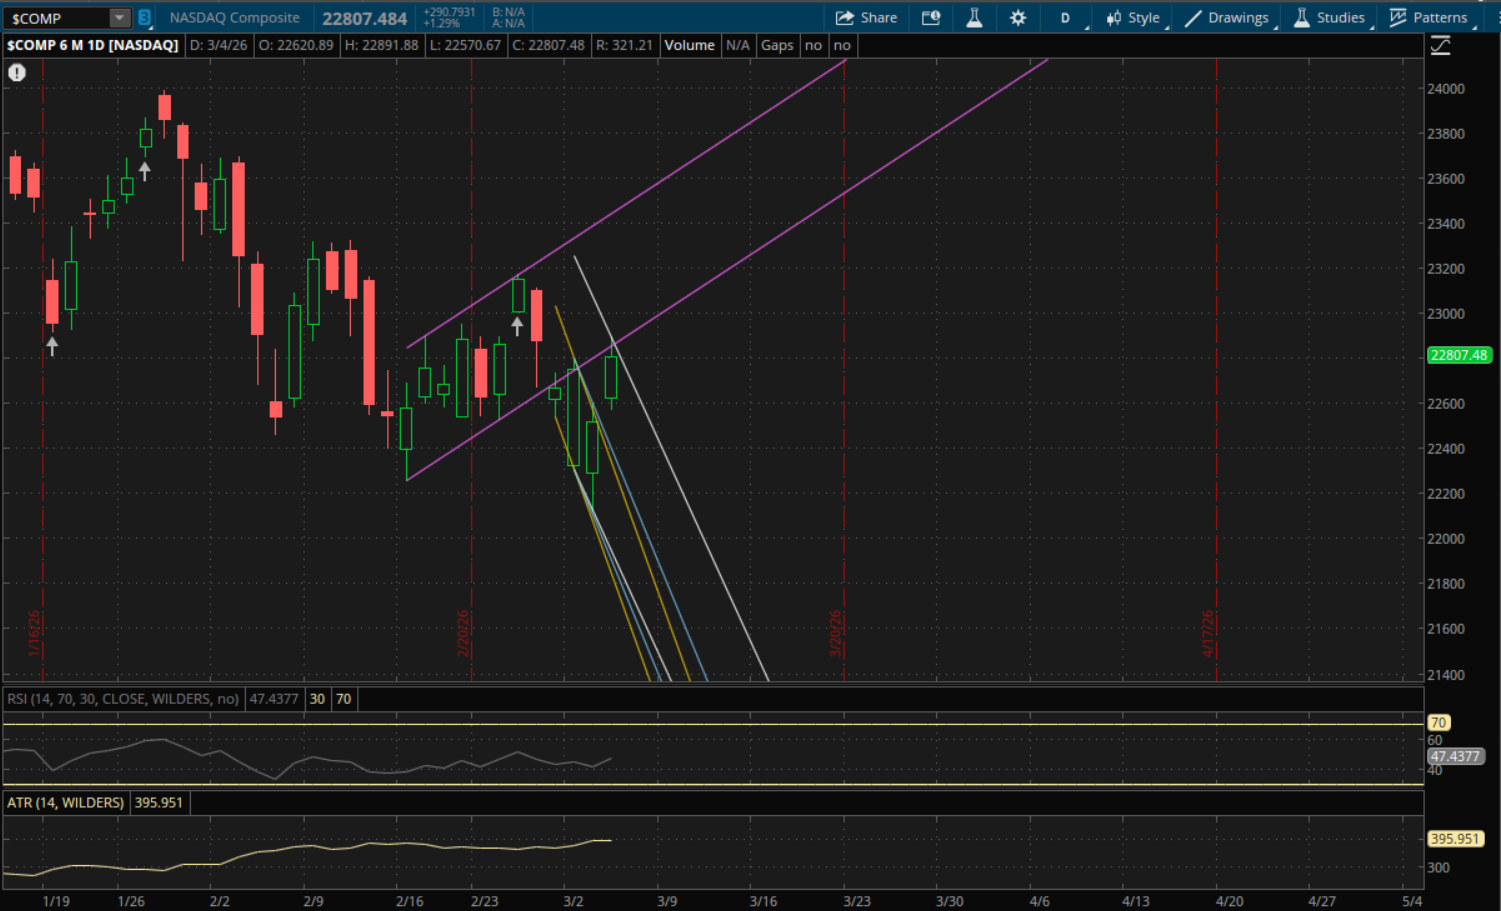Click the Share chart button

pos(866,18)
